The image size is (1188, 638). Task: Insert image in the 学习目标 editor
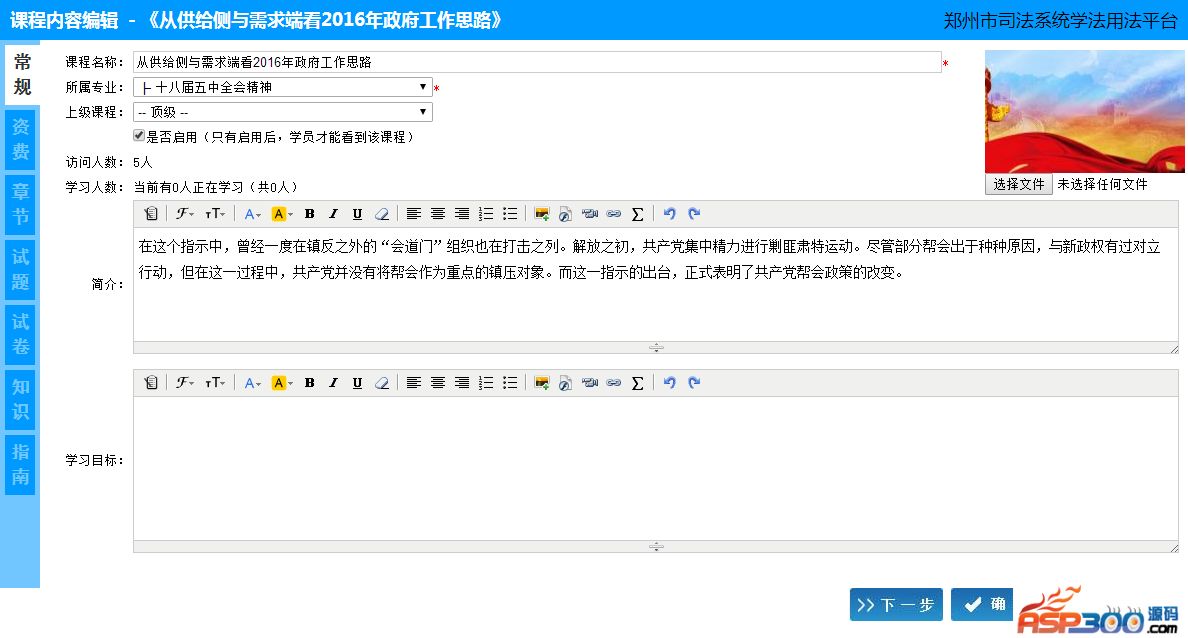[x=542, y=383]
